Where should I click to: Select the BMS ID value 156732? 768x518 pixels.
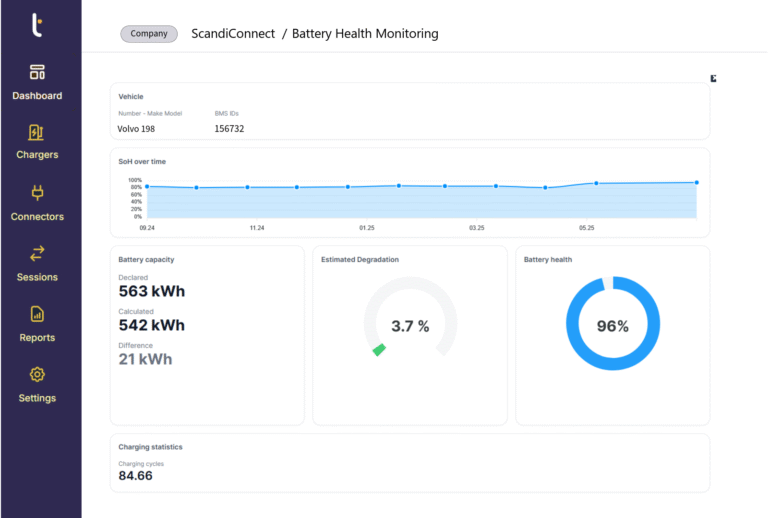[x=229, y=129]
